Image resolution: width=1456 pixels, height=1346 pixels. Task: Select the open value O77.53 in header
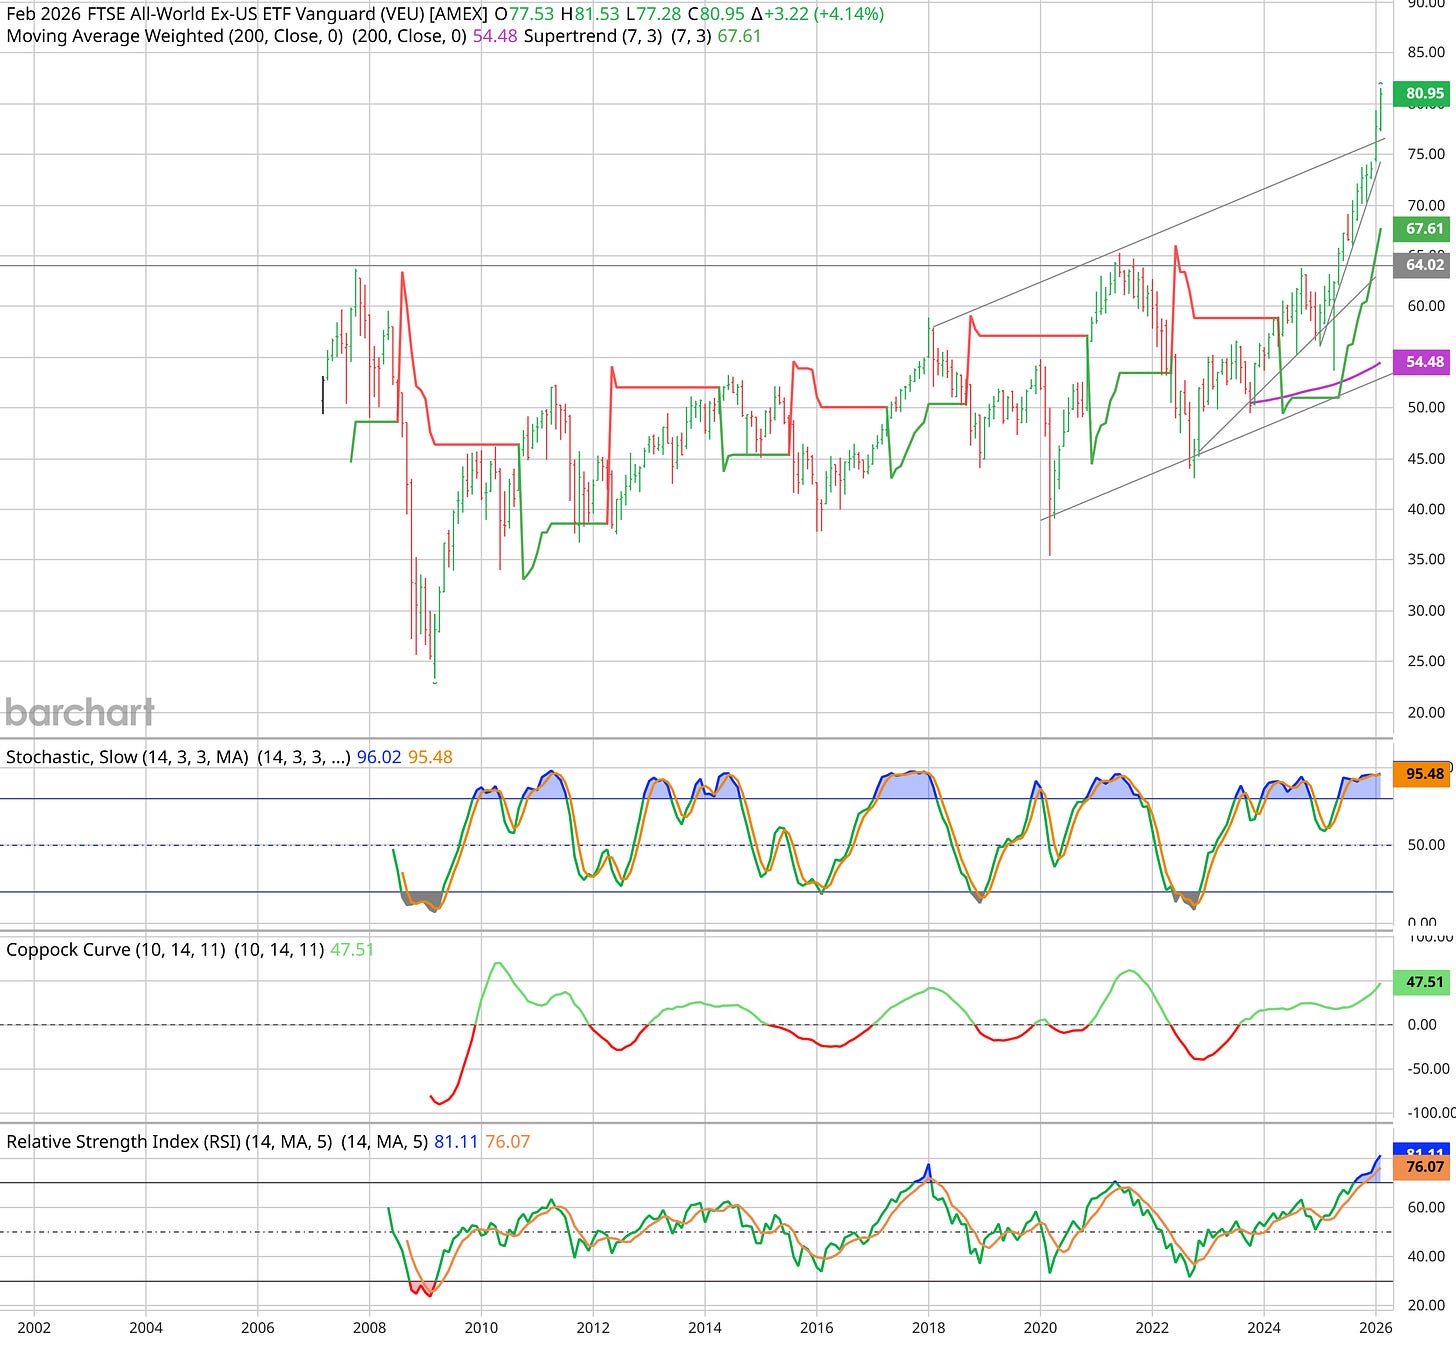point(525,14)
